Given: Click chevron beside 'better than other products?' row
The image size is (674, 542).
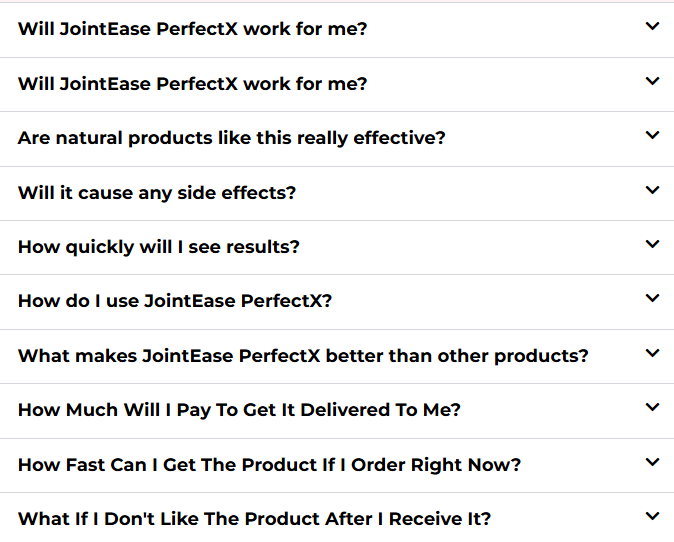Looking at the screenshot, I should (653, 353).
